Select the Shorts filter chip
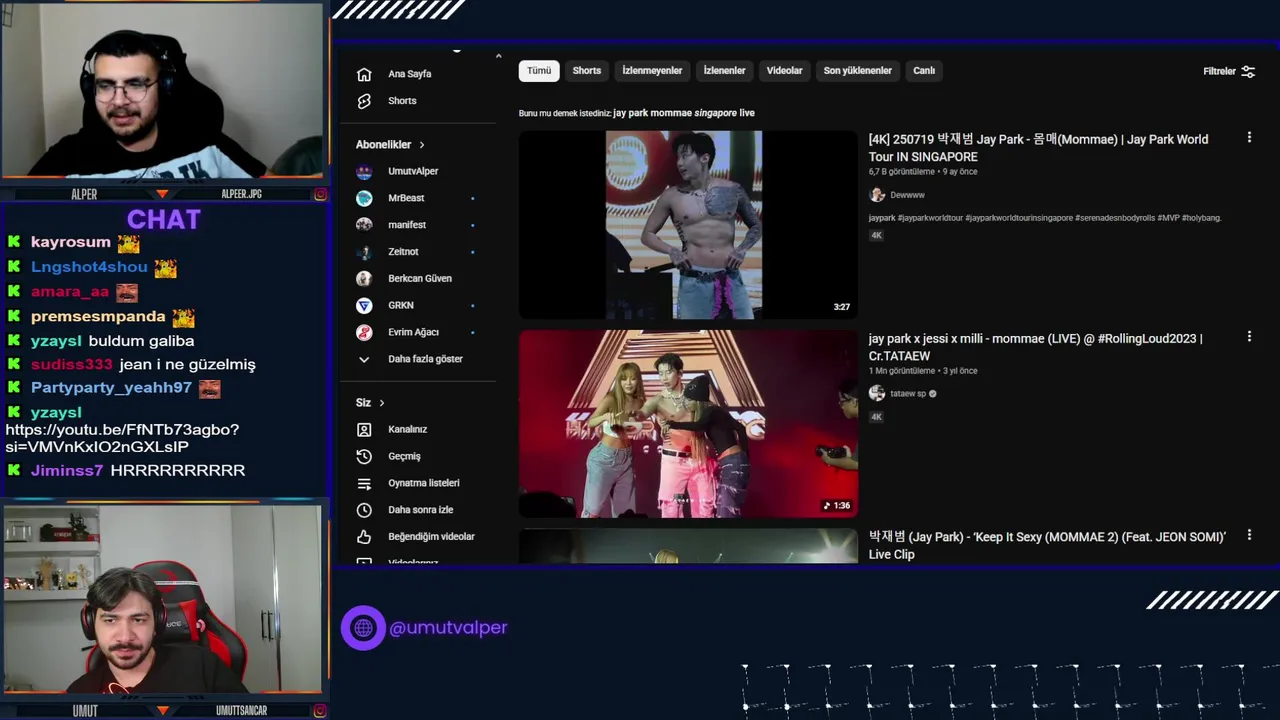Viewport: 1280px width, 720px height. point(587,71)
